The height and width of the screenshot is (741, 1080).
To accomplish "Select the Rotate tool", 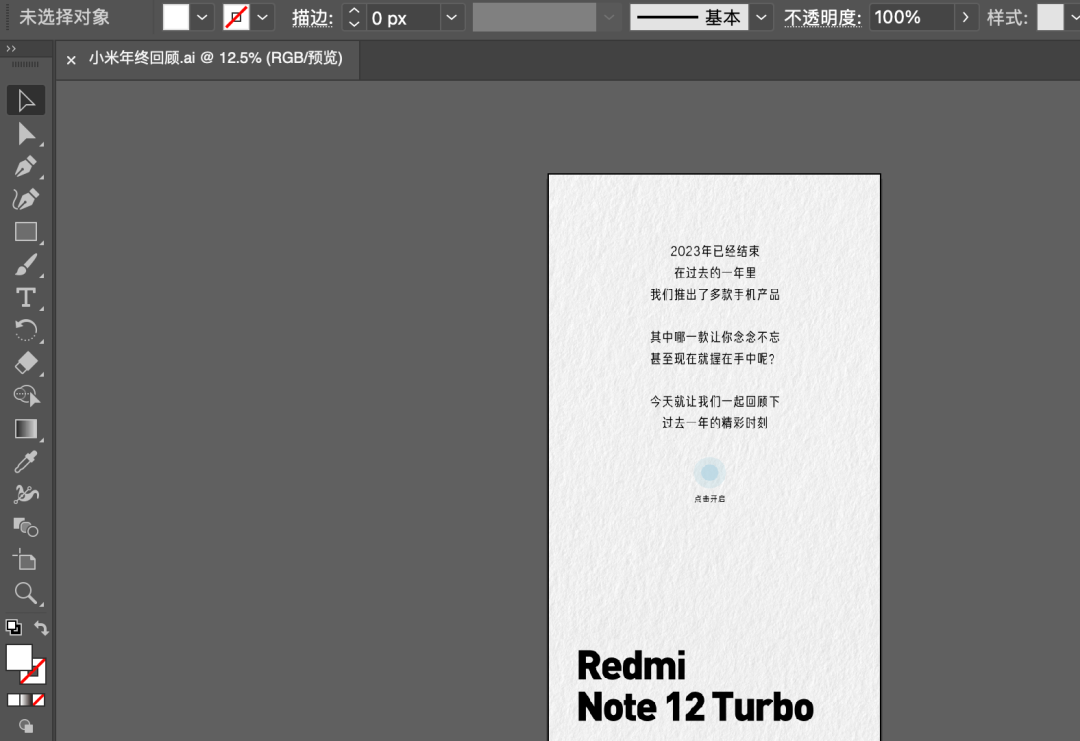I will (26, 331).
